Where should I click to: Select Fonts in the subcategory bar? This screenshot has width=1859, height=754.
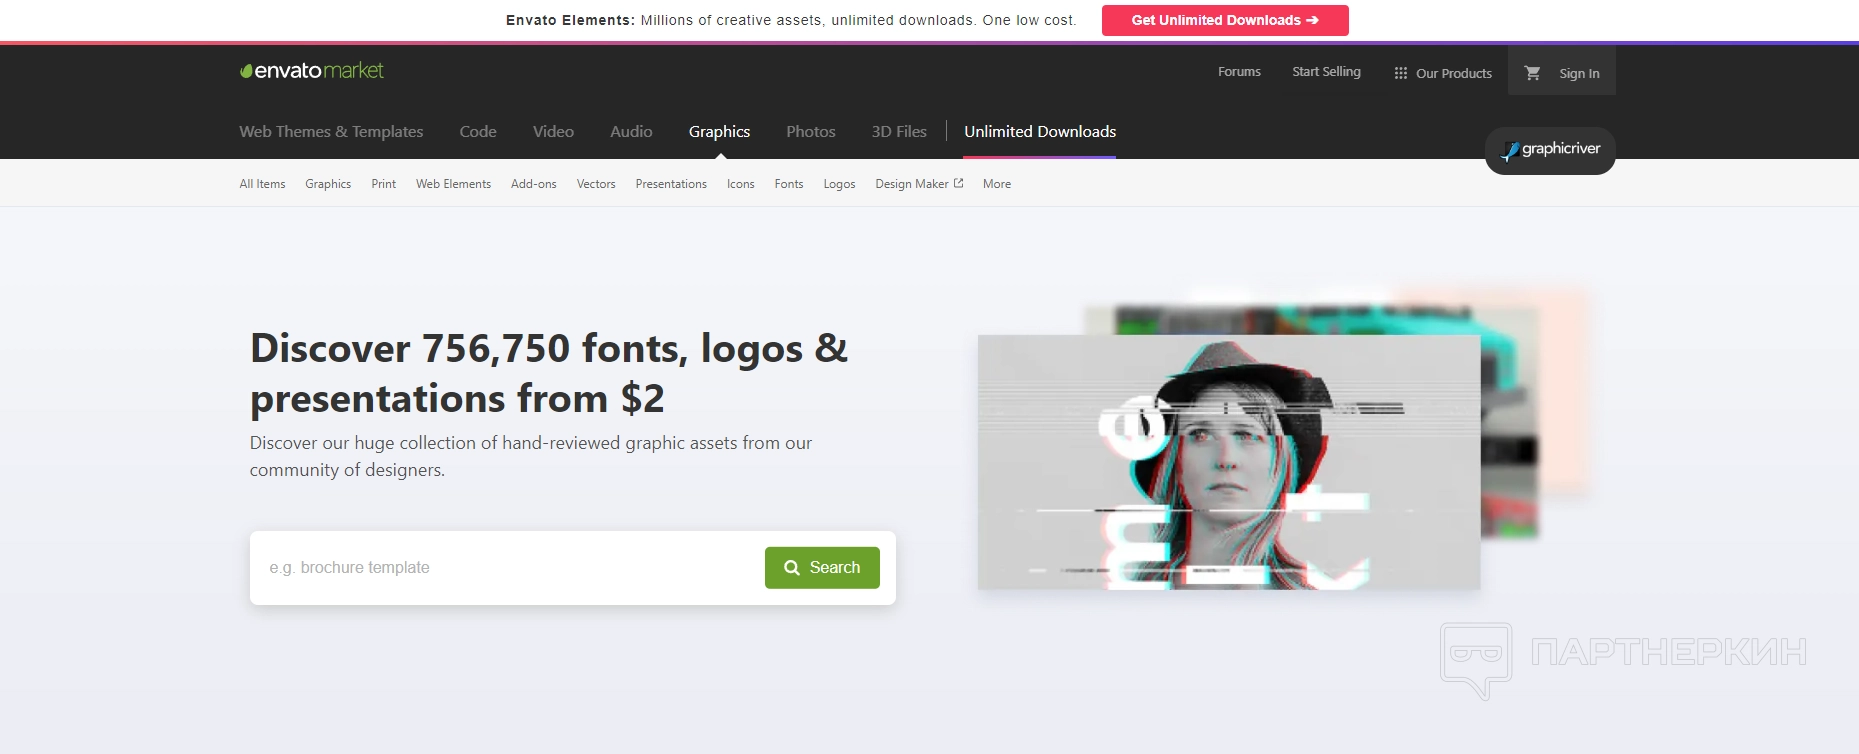pos(788,184)
